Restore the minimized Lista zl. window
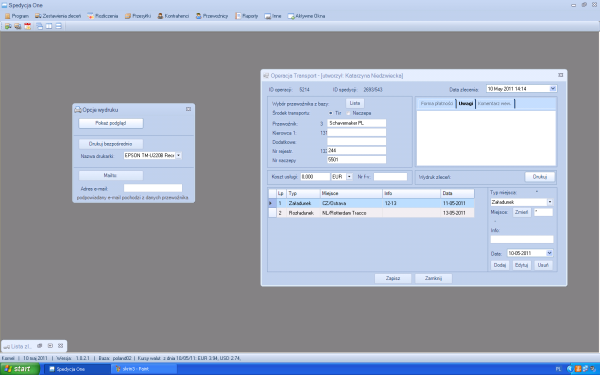The image size is (600, 375). click(x=39, y=346)
